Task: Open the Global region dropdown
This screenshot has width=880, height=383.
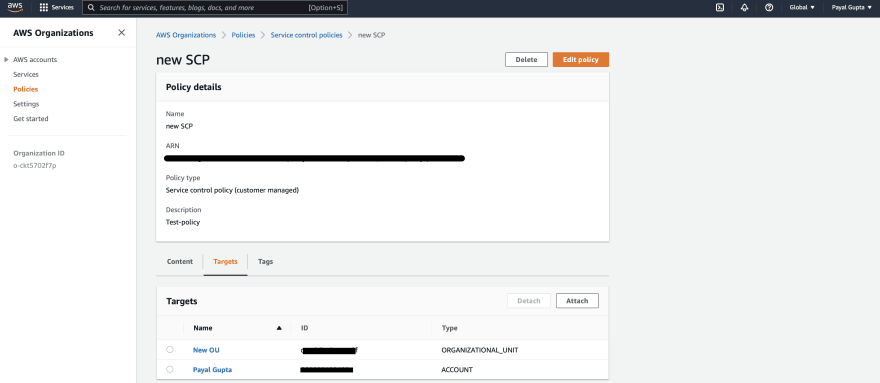Action: (x=802, y=8)
